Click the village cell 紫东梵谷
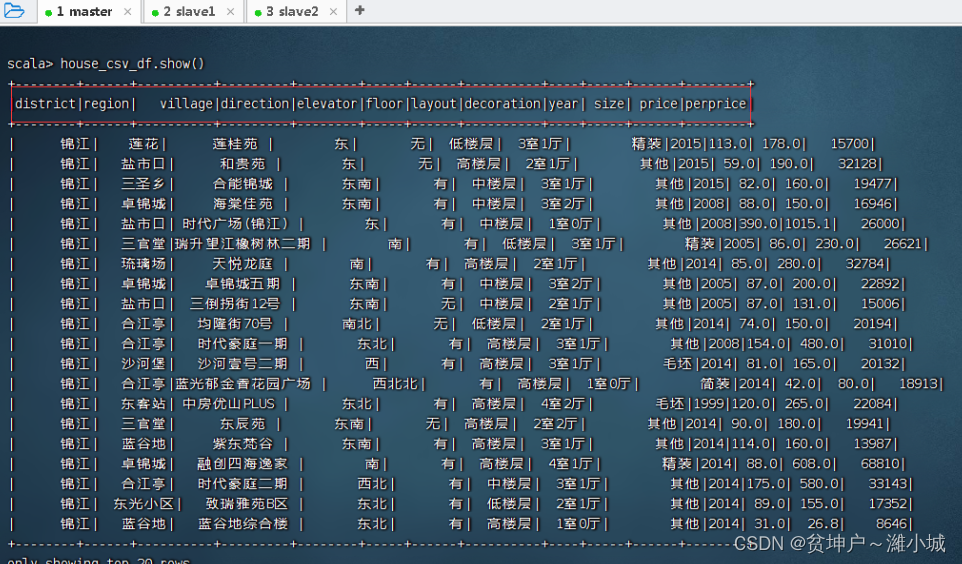This screenshot has height=564, width=962. (242, 444)
